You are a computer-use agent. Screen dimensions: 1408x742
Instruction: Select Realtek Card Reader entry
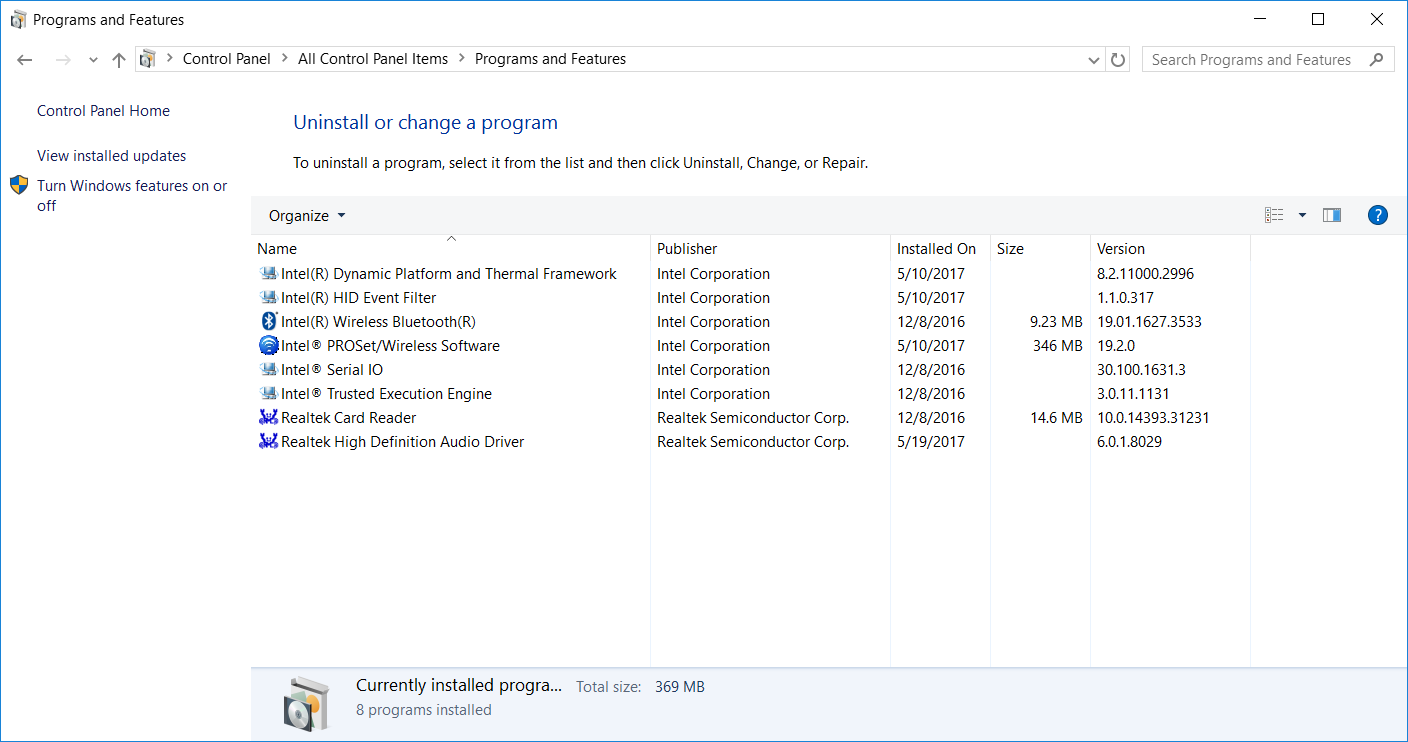348,418
